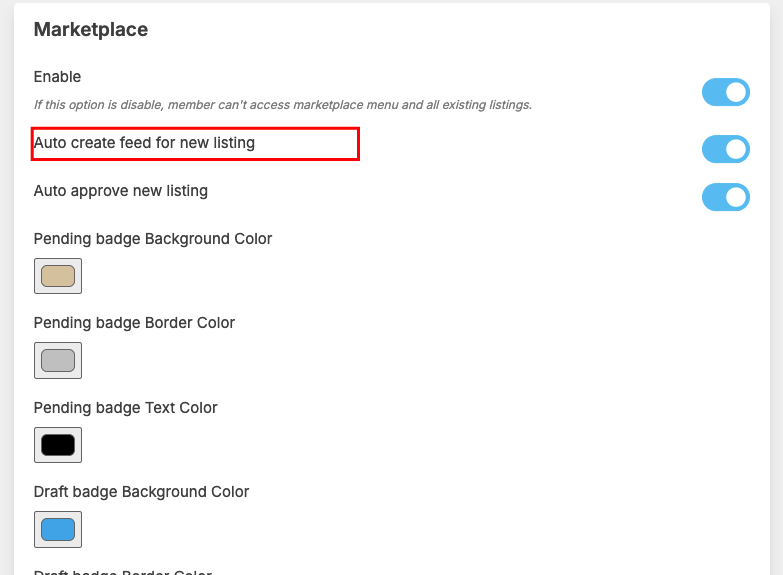The image size is (783, 575).
Task: Select the Auto create feed for new listing label
Action: 144,143
